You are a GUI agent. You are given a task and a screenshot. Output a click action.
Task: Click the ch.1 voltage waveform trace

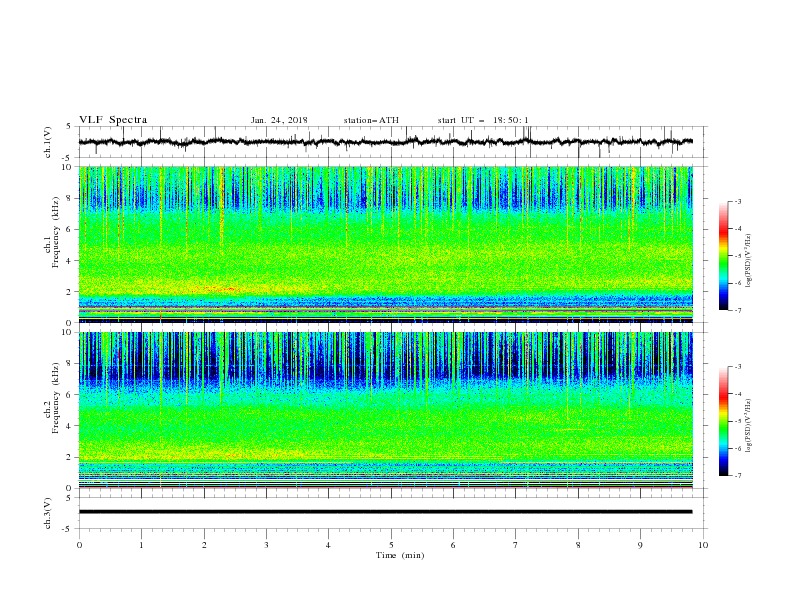[x=385, y=142]
